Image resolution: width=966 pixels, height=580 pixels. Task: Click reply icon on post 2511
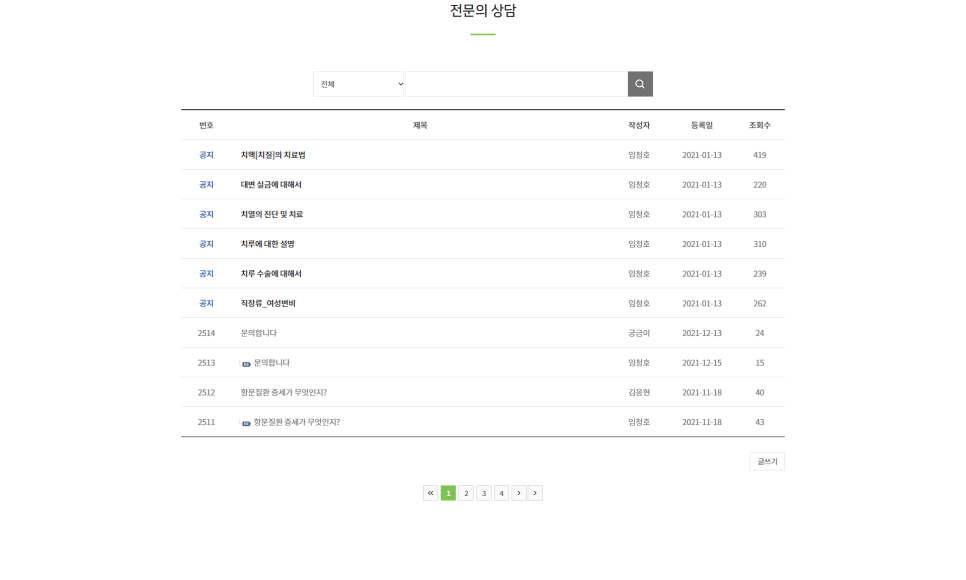point(246,423)
